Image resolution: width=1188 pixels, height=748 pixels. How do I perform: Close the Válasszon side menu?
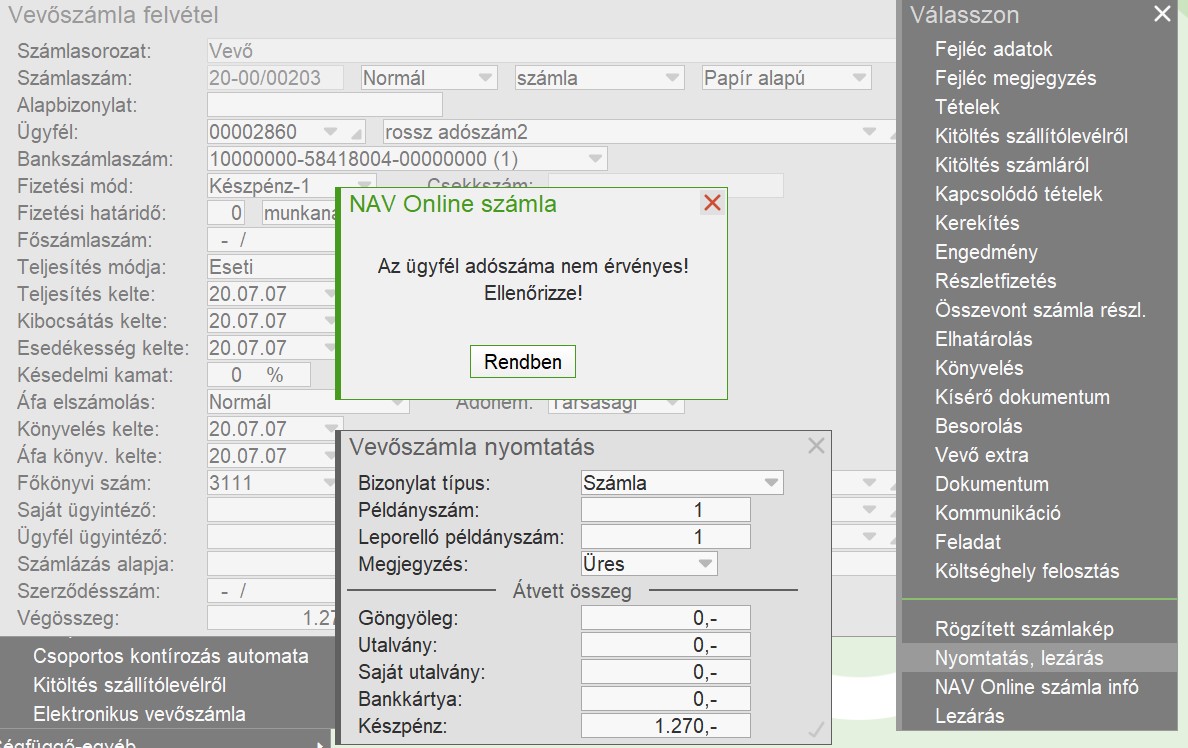pyautogui.click(x=1161, y=14)
